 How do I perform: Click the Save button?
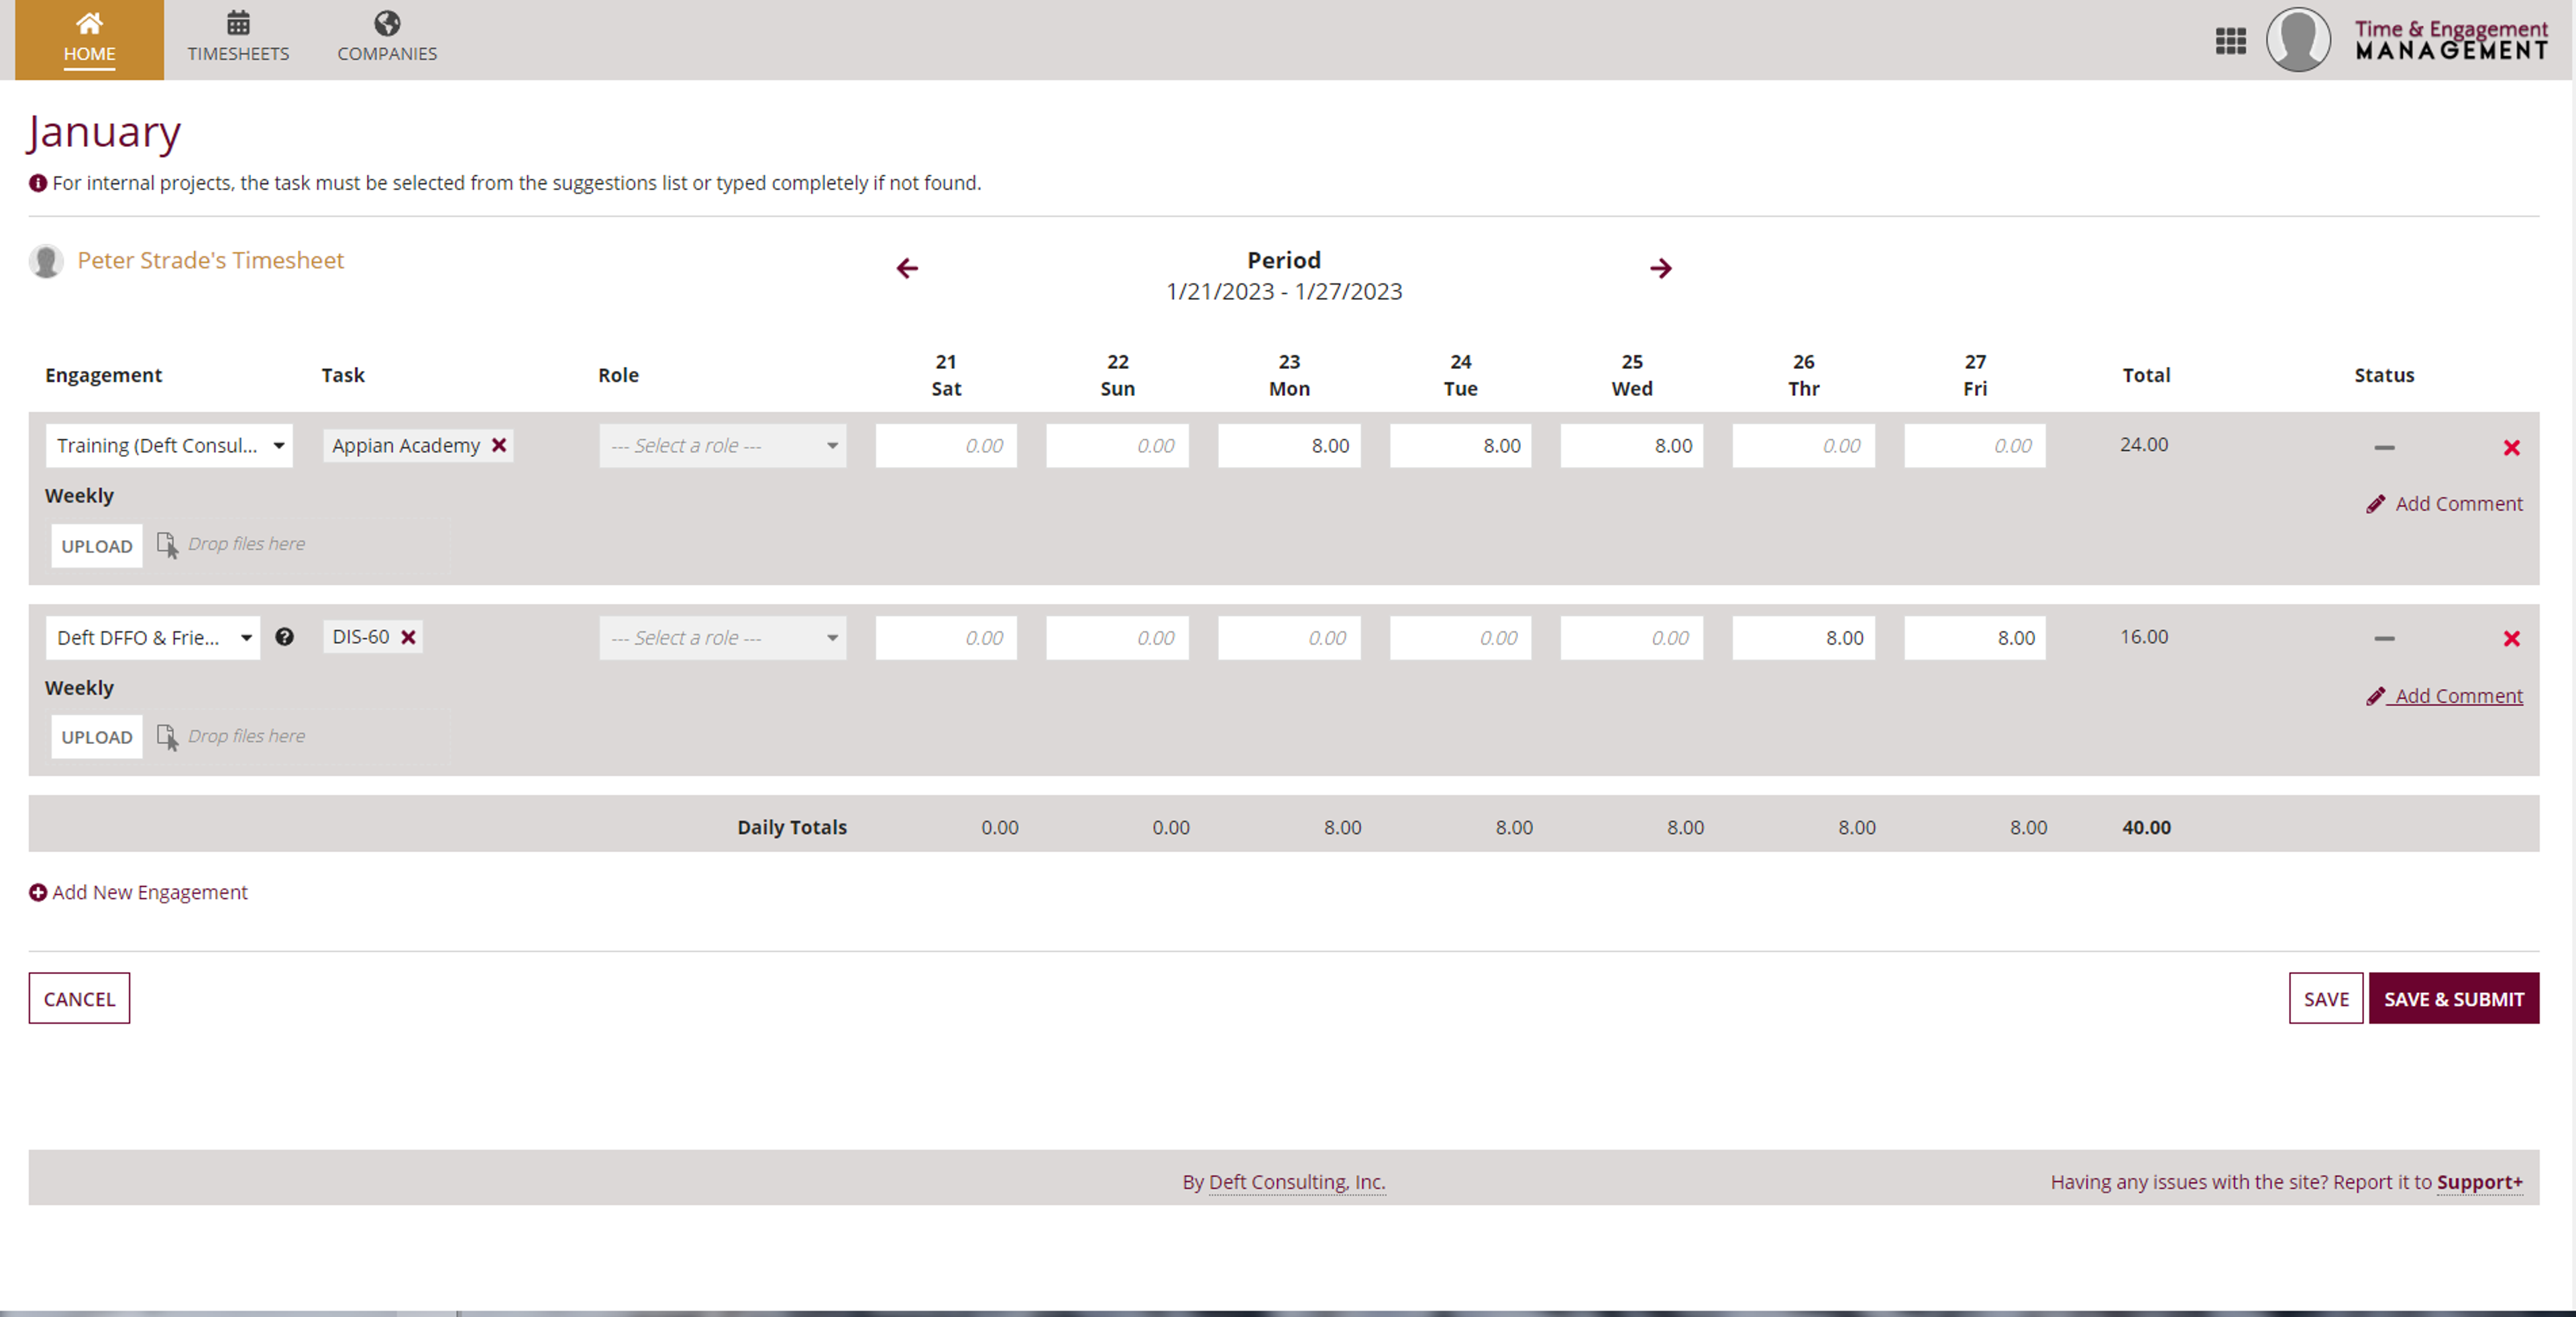coord(2326,998)
